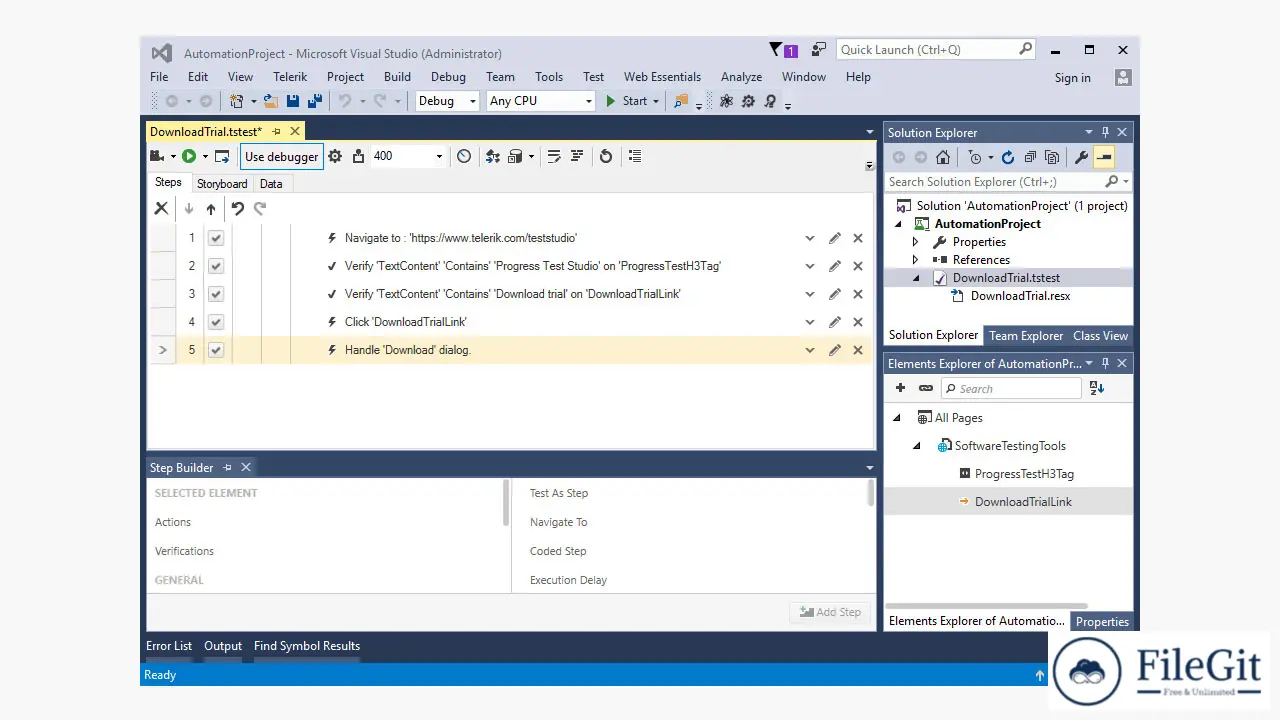The height and width of the screenshot is (720, 1280).
Task: Click Show All Files icon in Solution Explorer
Action: click(x=1052, y=157)
